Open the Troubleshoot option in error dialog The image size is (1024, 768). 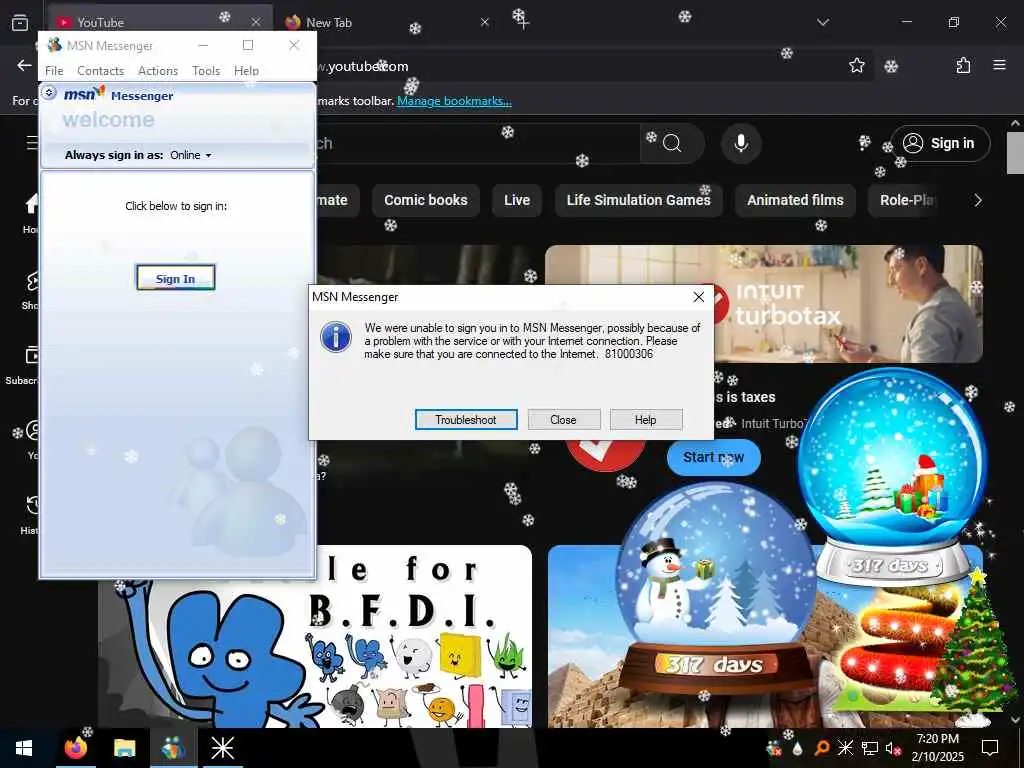[x=466, y=420]
